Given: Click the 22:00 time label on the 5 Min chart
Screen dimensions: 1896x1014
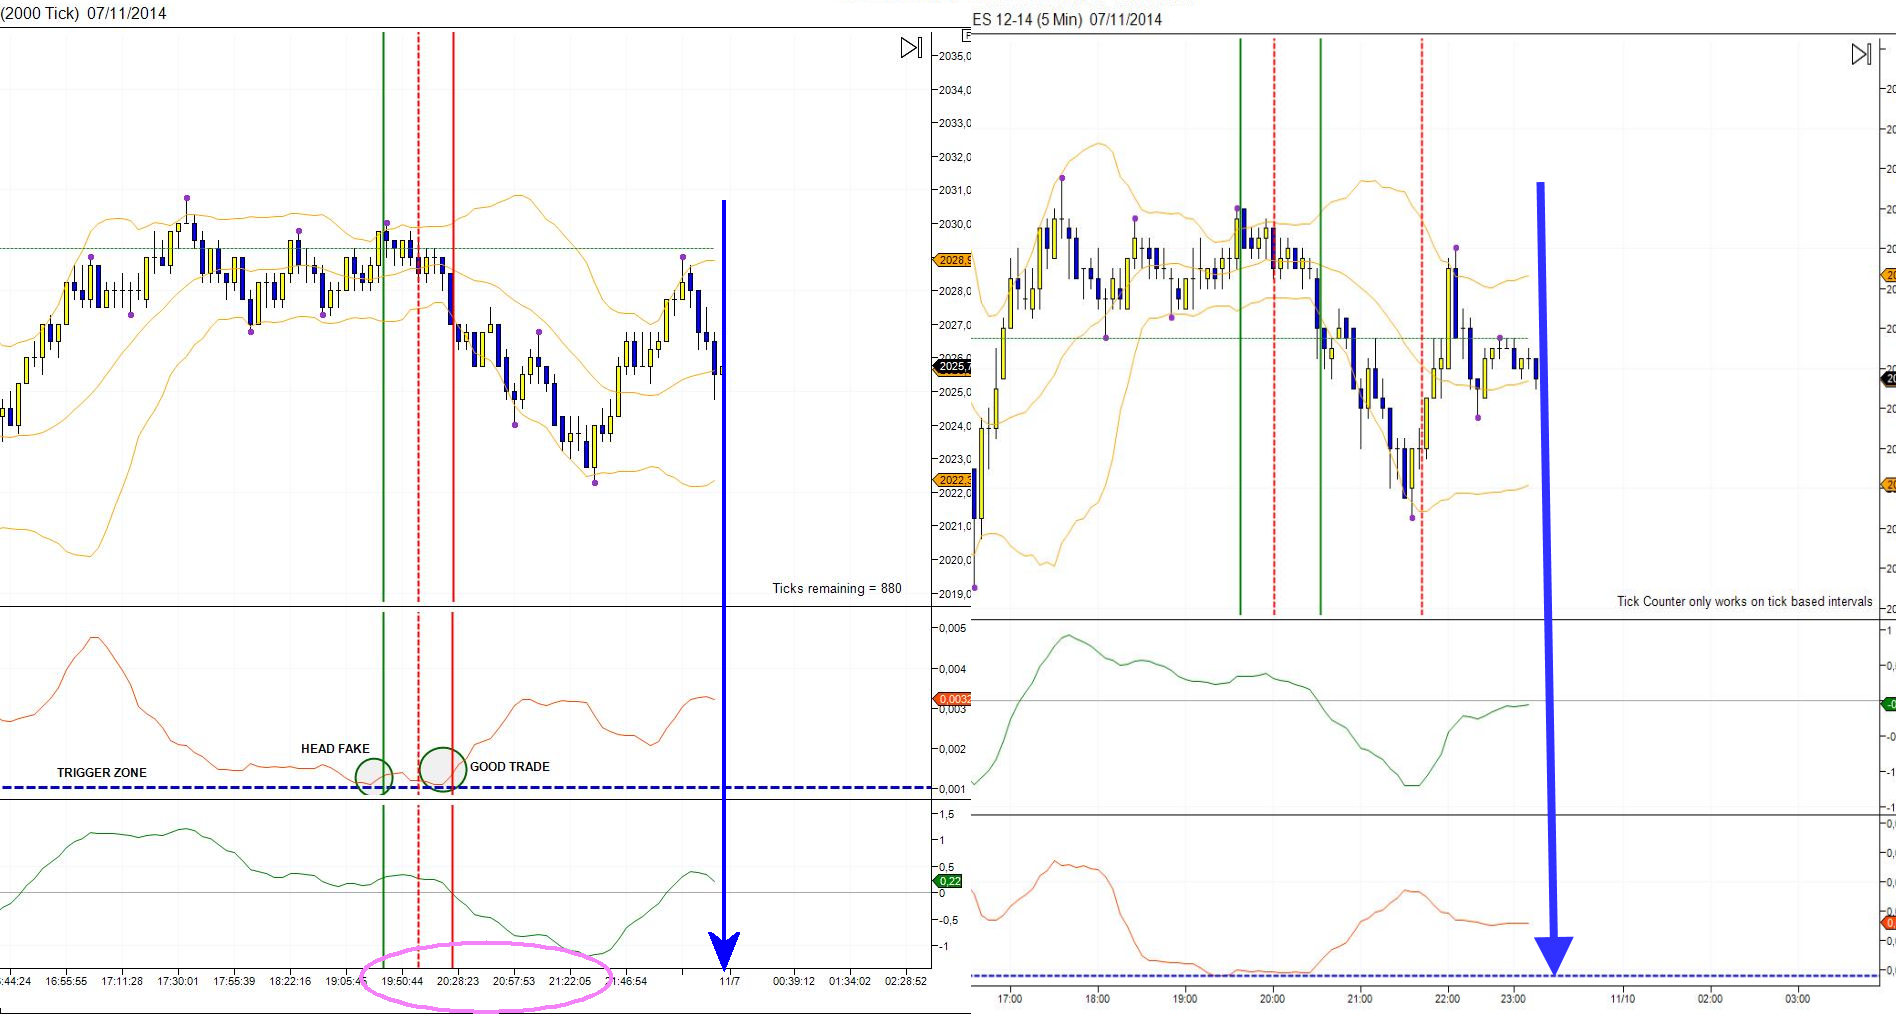Looking at the screenshot, I should [1447, 998].
